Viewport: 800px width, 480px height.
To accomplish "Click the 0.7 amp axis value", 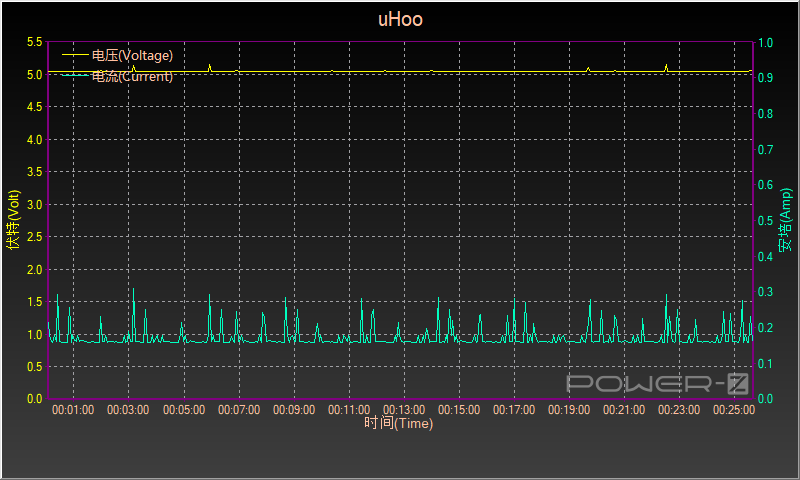I will pyautogui.click(x=765, y=149).
